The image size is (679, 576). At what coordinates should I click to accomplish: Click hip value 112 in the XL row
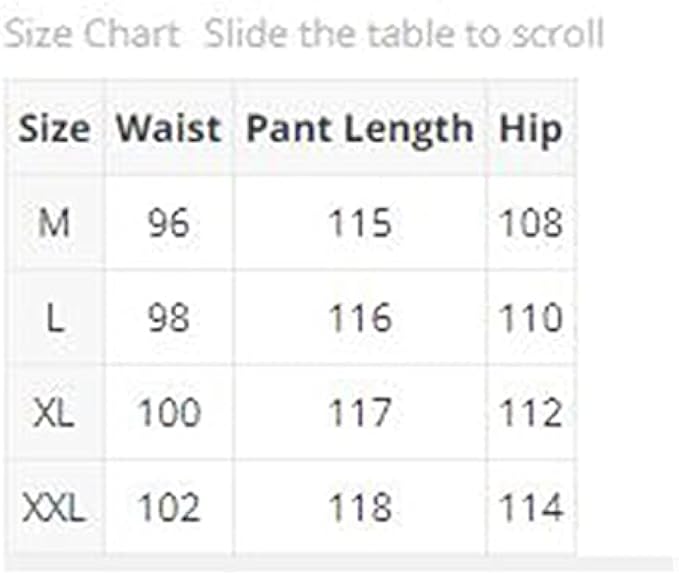click(530, 413)
